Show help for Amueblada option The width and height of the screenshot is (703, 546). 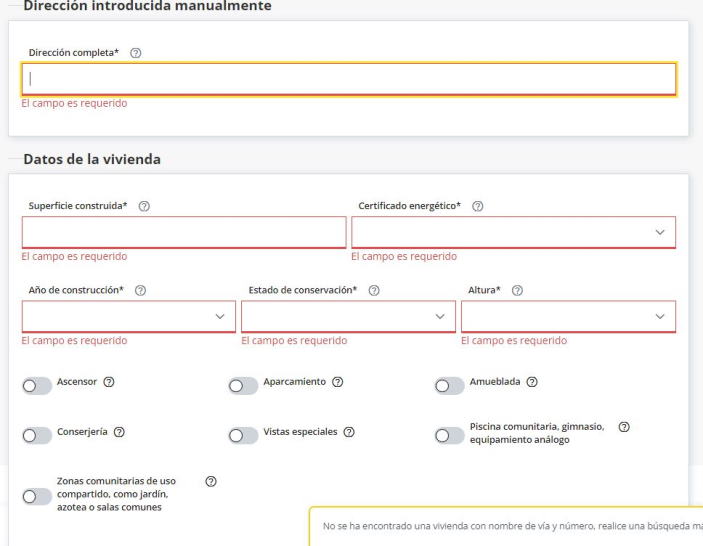[532, 382]
